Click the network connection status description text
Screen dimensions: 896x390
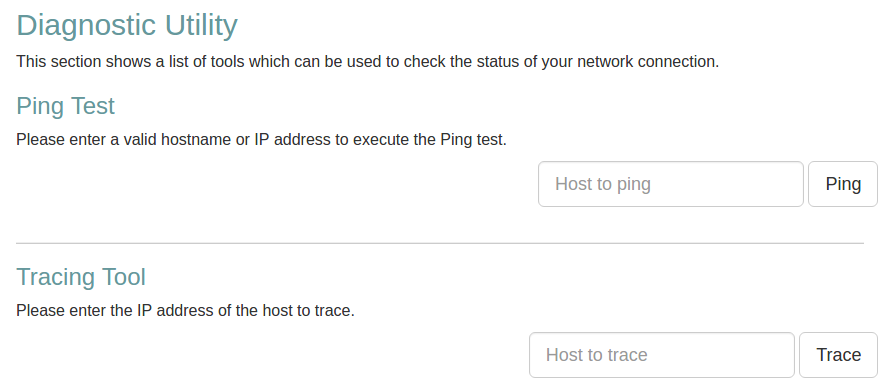point(367,62)
